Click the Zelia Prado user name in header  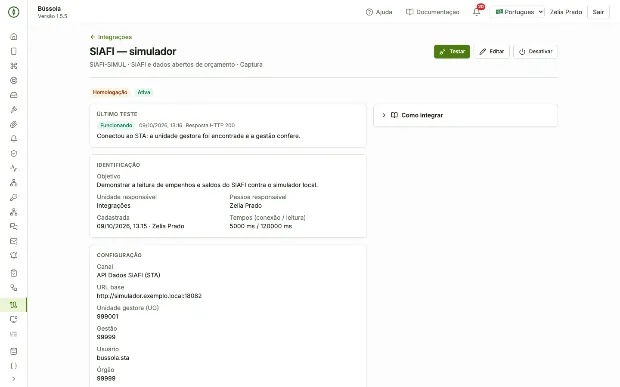tap(566, 12)
